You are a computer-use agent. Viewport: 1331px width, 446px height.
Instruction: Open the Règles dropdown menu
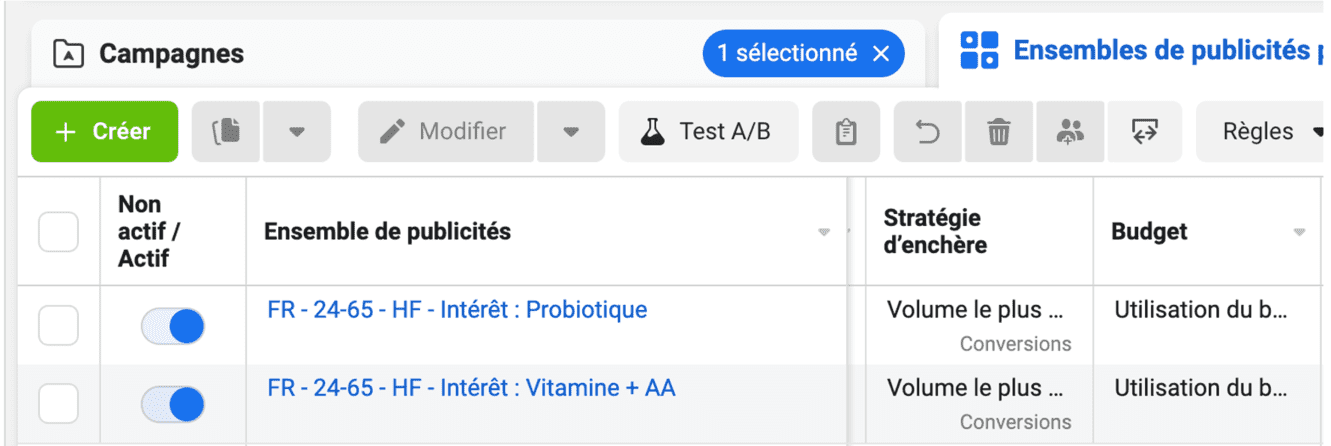(1262, 131)
